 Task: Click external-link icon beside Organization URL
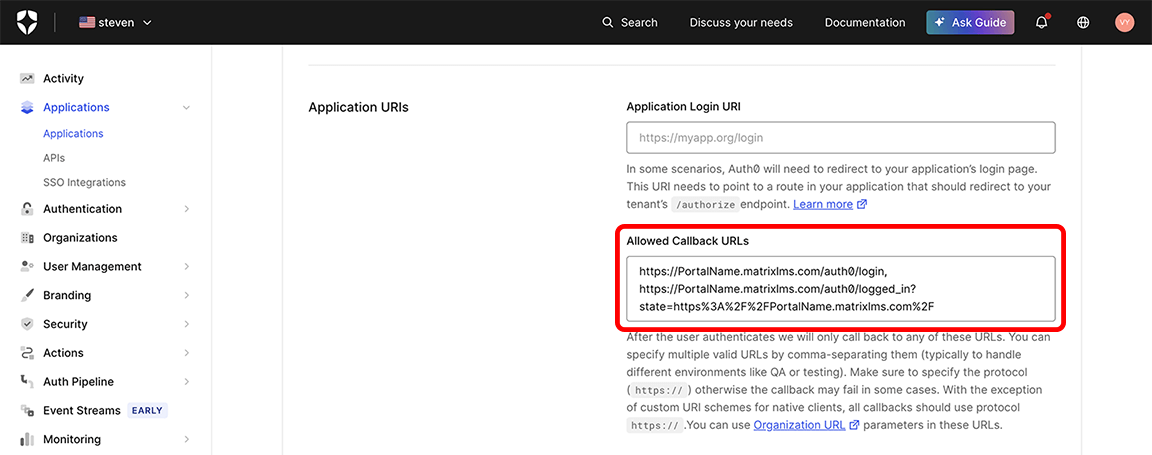tap(854, 425)
